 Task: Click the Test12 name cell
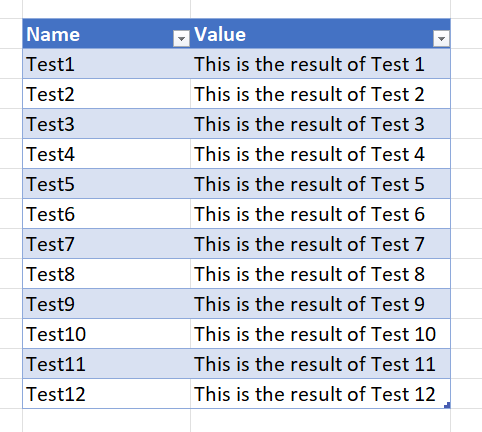pos(107,394)
